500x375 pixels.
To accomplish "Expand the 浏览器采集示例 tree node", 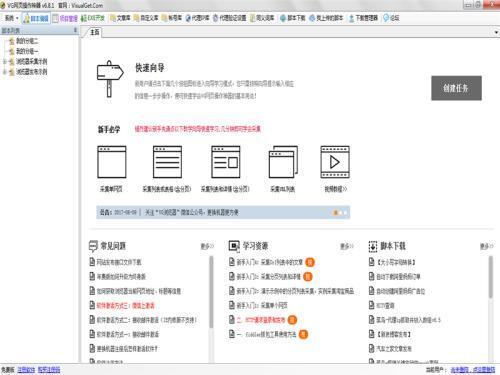I will 4,62.
